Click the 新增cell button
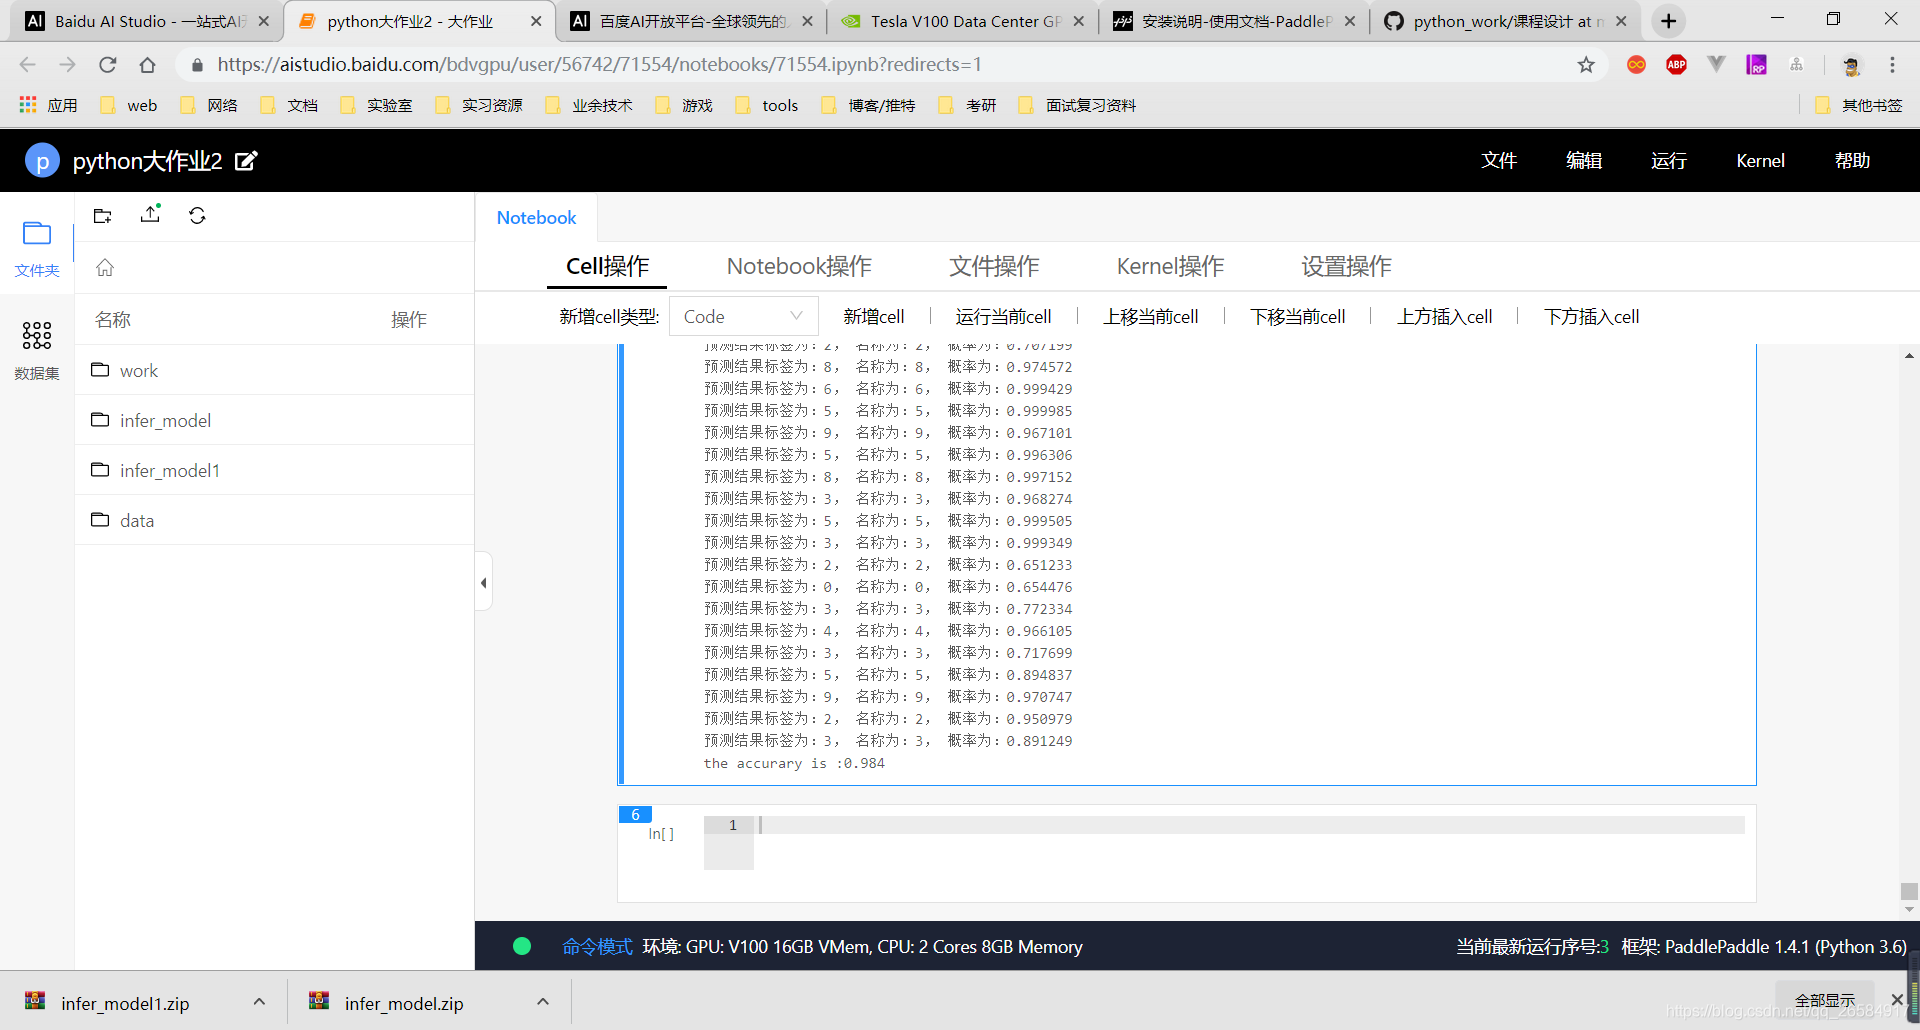This screenshot has height=1030, width=1920. click(x=873, y=316)
